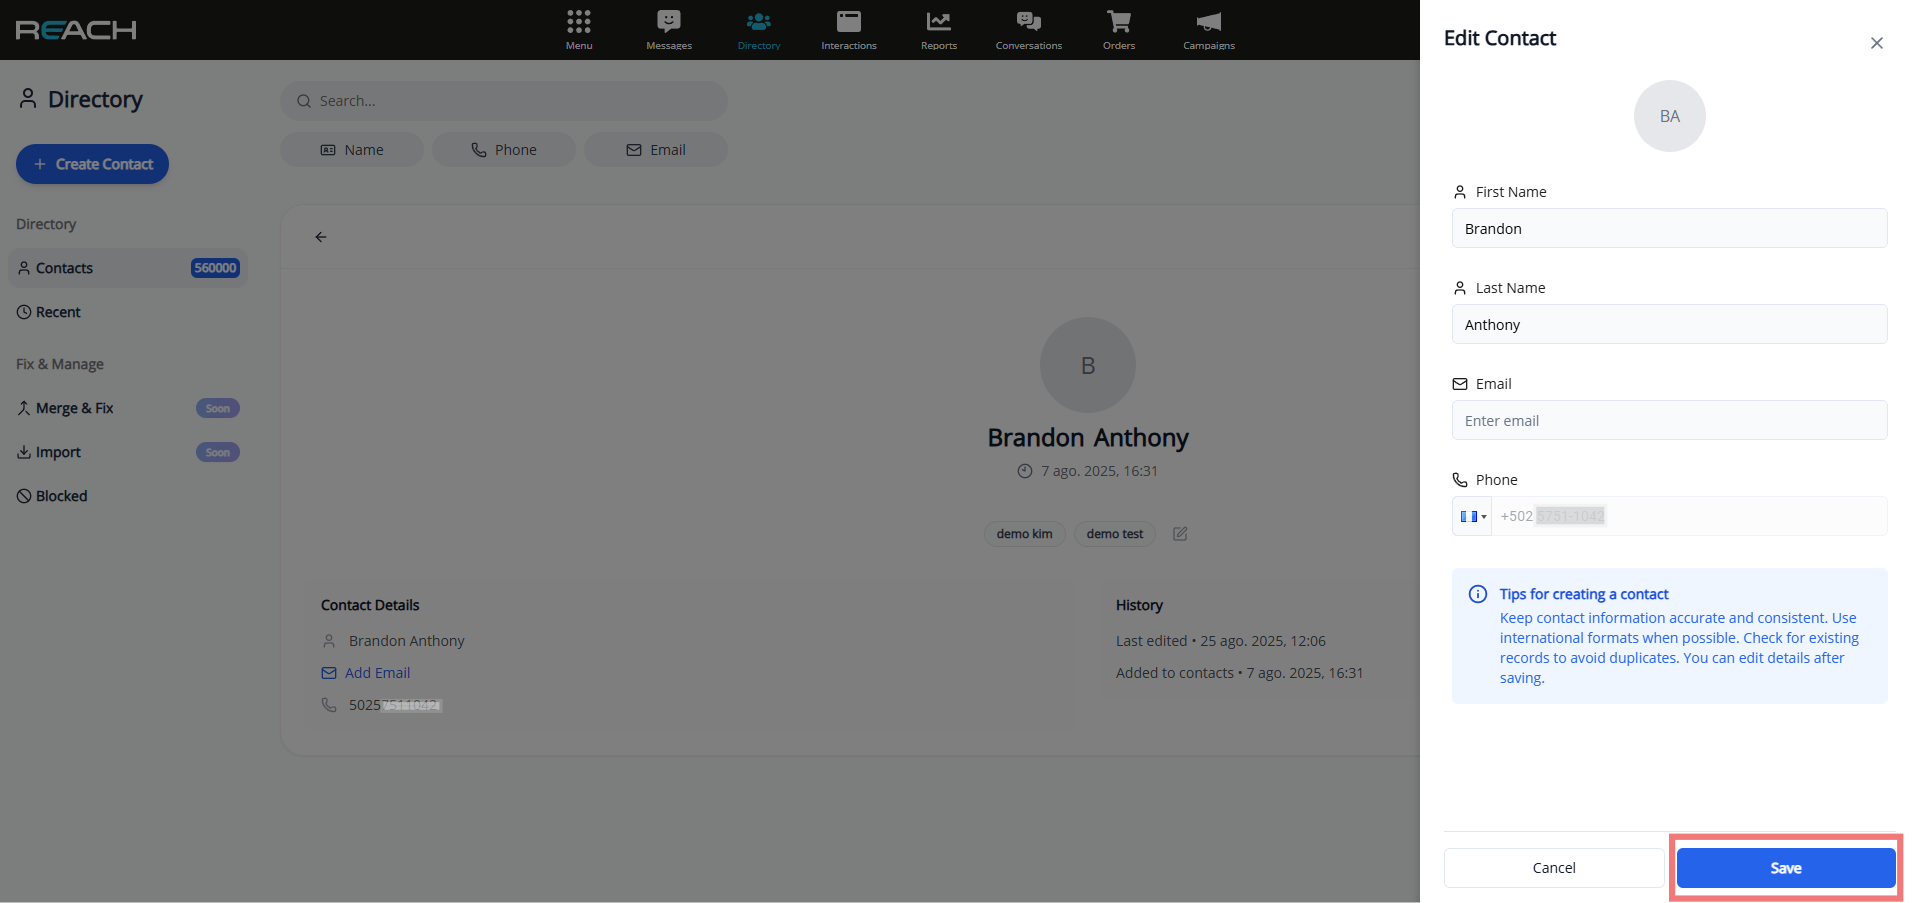Edit the First Name field
The image size is (1918, 903).
[x=1670, y=228]
